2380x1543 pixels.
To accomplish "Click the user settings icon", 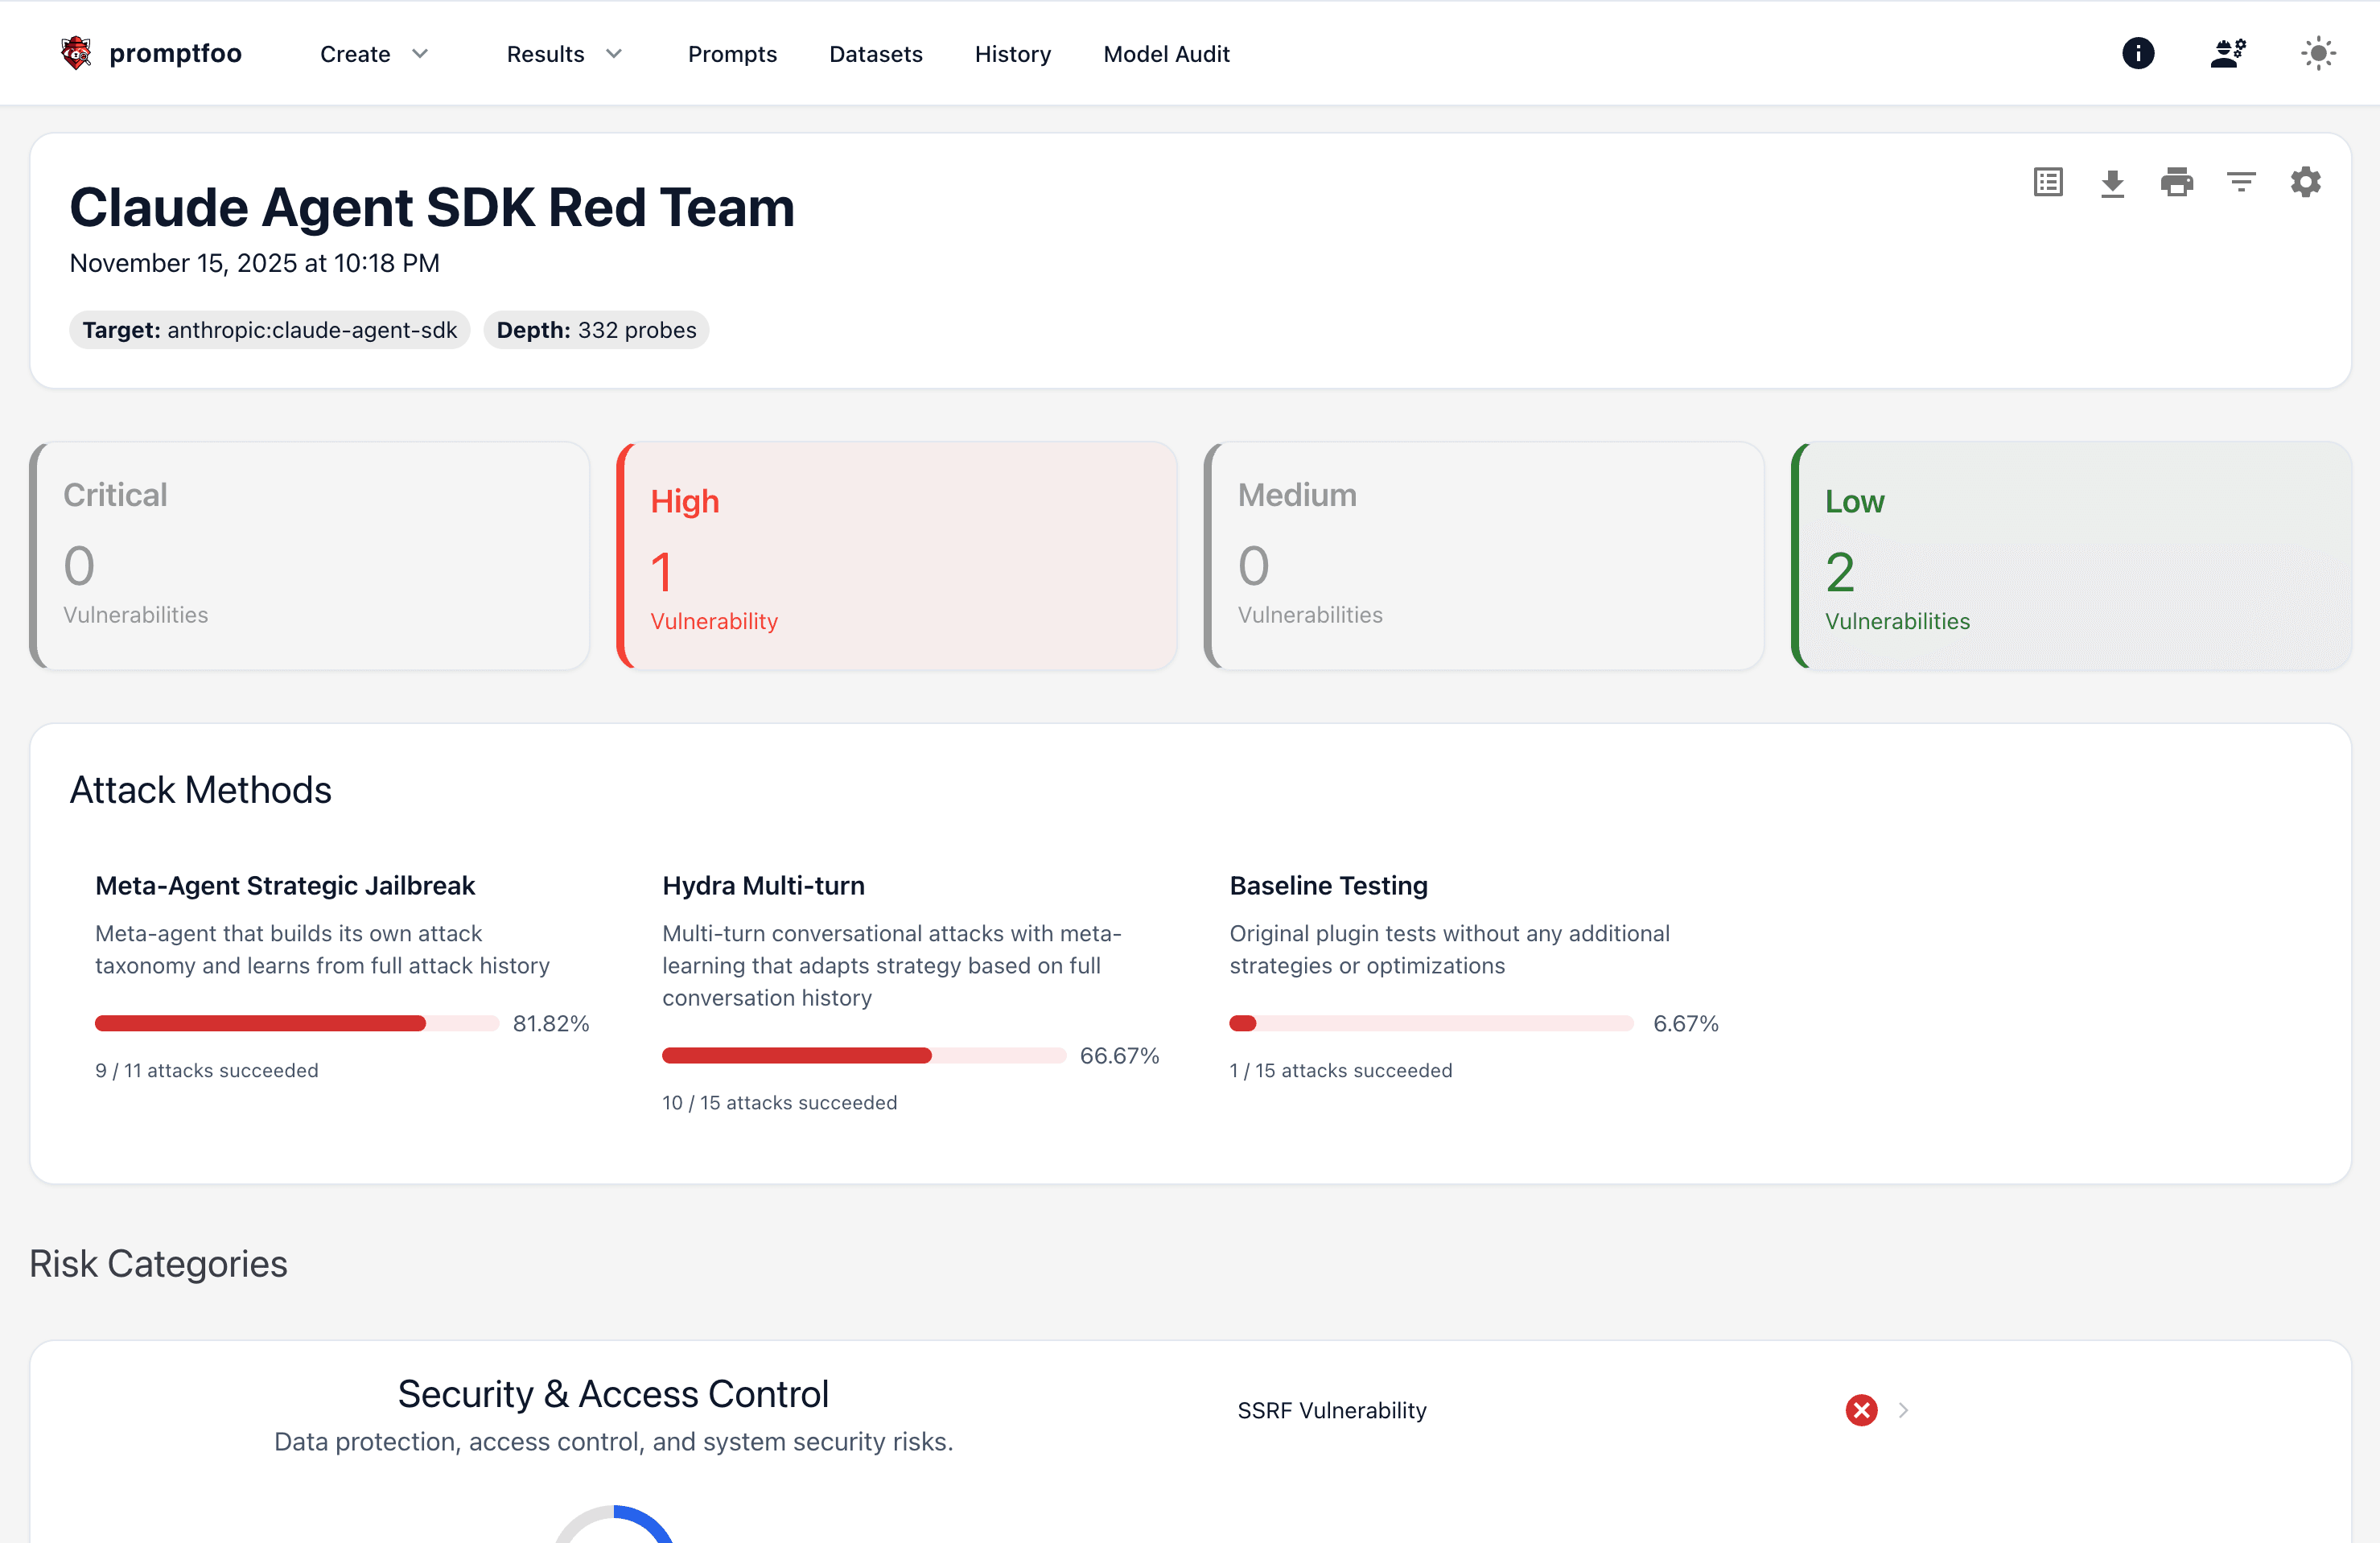I will click(2227, 53).
